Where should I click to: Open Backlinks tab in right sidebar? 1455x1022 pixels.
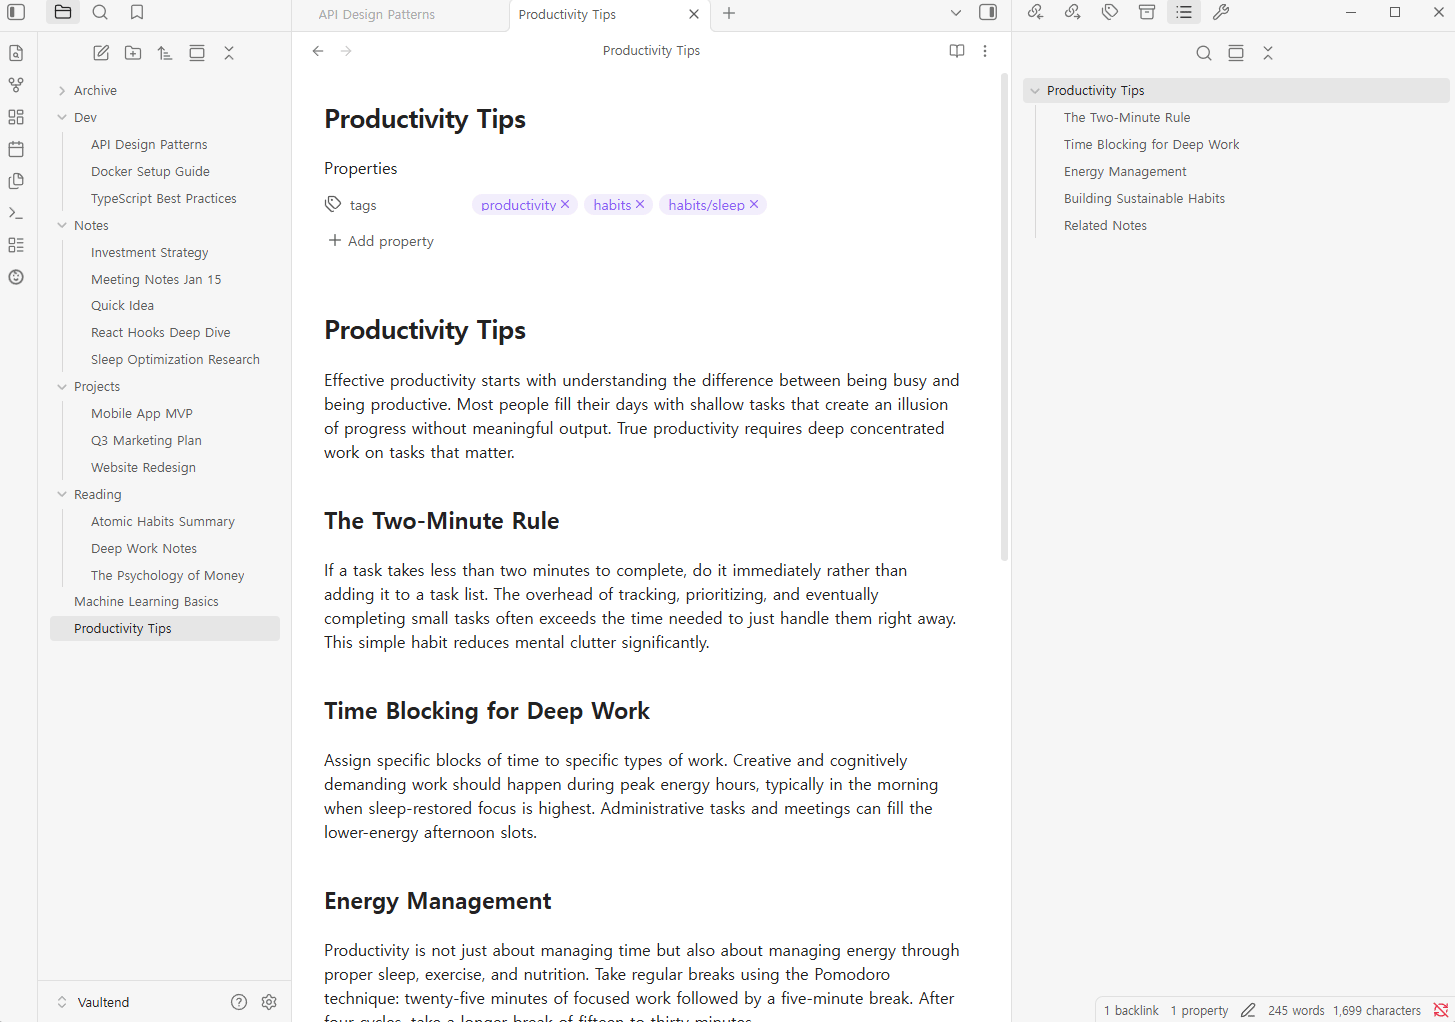pos(1035,13)
